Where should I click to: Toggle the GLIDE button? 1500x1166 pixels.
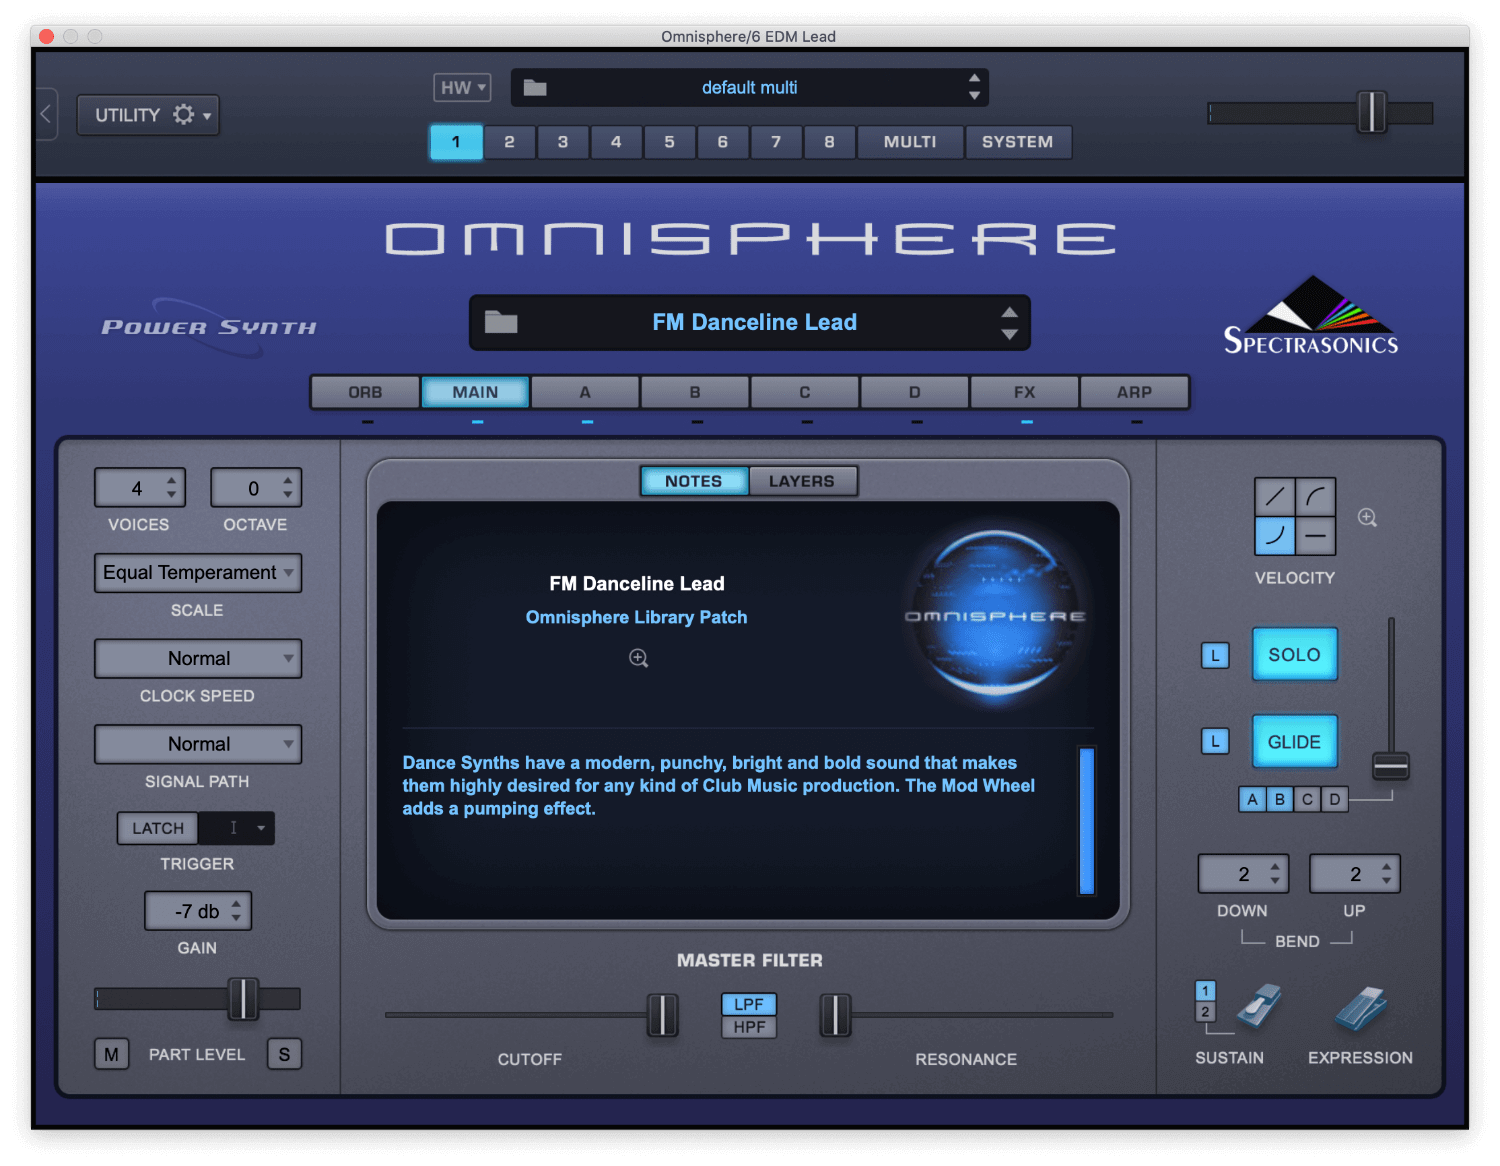point(1294,742)
